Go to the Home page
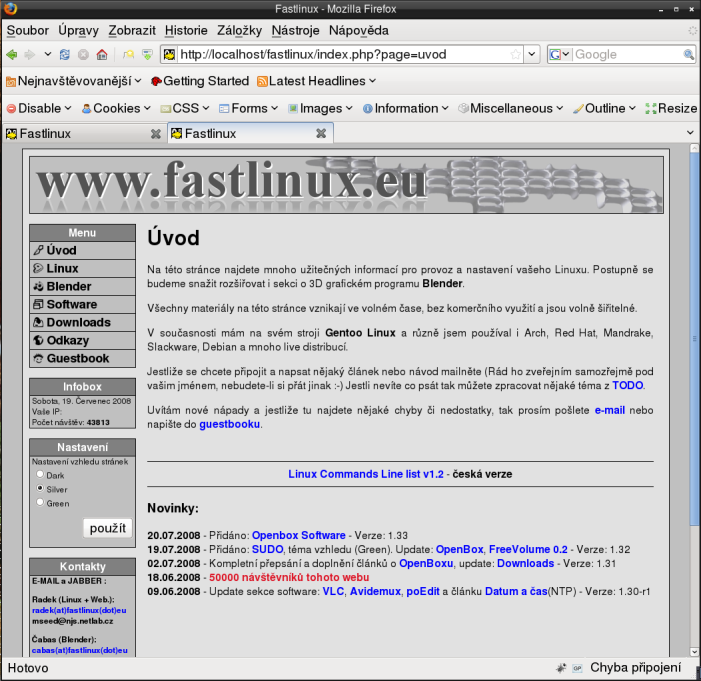The width and height of the screenshot is (701, 681). 102,55
